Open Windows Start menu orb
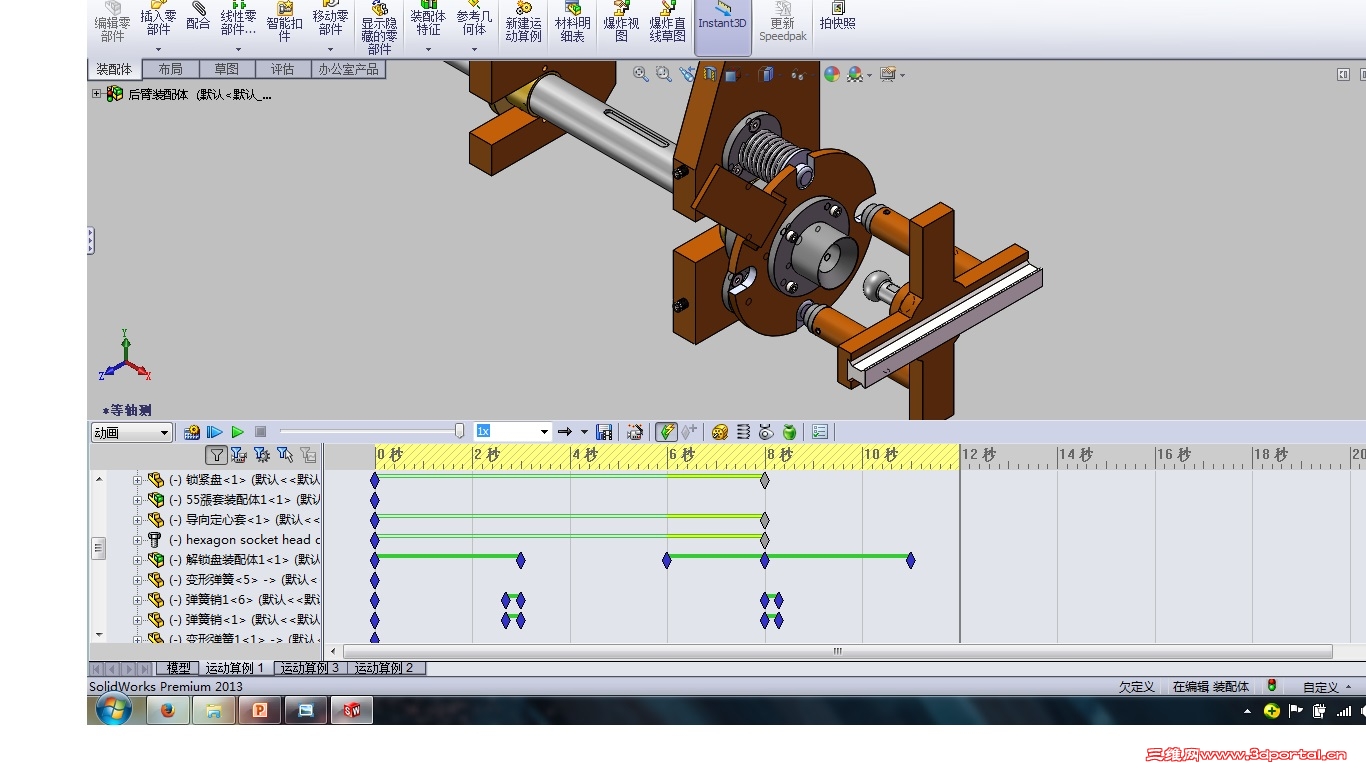The height and width of the screenshot is (768, 1366). [x=114, y=710]
